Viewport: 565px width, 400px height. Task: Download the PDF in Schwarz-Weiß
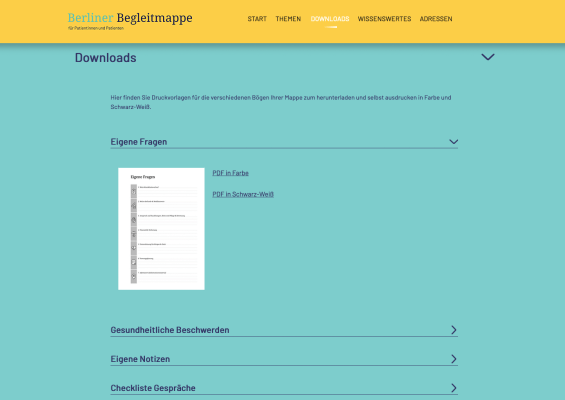click(243, 194)
